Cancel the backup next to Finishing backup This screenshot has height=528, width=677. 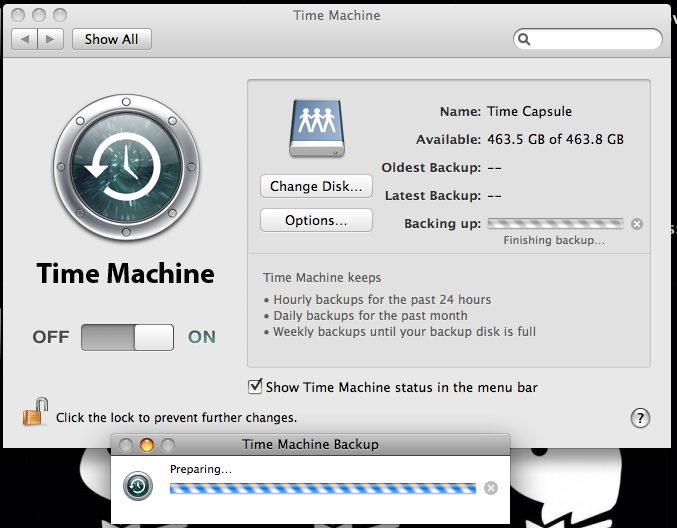pos(637,224)
